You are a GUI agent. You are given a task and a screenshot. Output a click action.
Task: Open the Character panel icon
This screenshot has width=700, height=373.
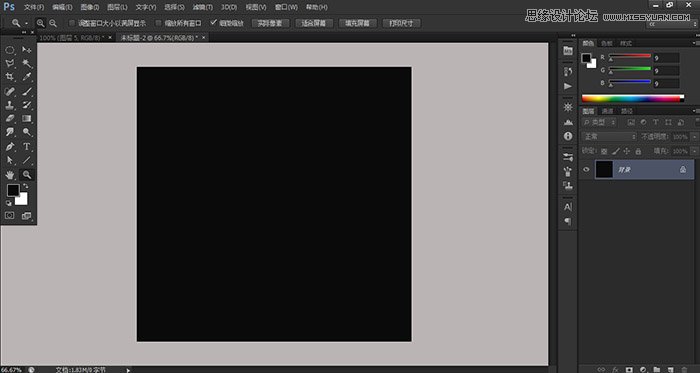tap(568, 207)
